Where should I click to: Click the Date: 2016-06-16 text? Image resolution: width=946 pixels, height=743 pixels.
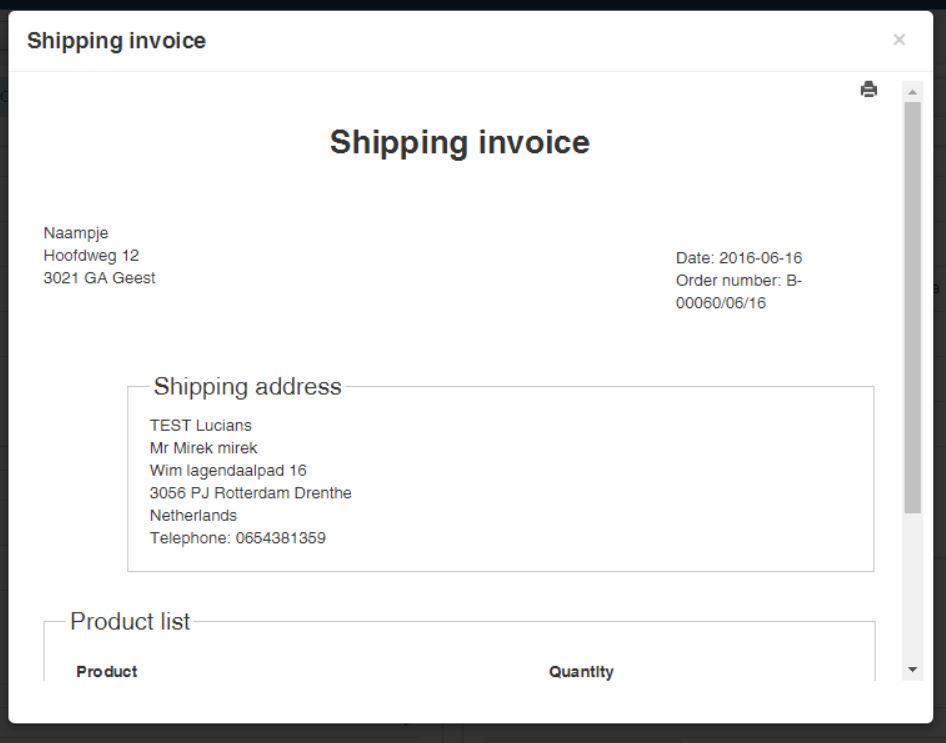(x=739, y=258)
